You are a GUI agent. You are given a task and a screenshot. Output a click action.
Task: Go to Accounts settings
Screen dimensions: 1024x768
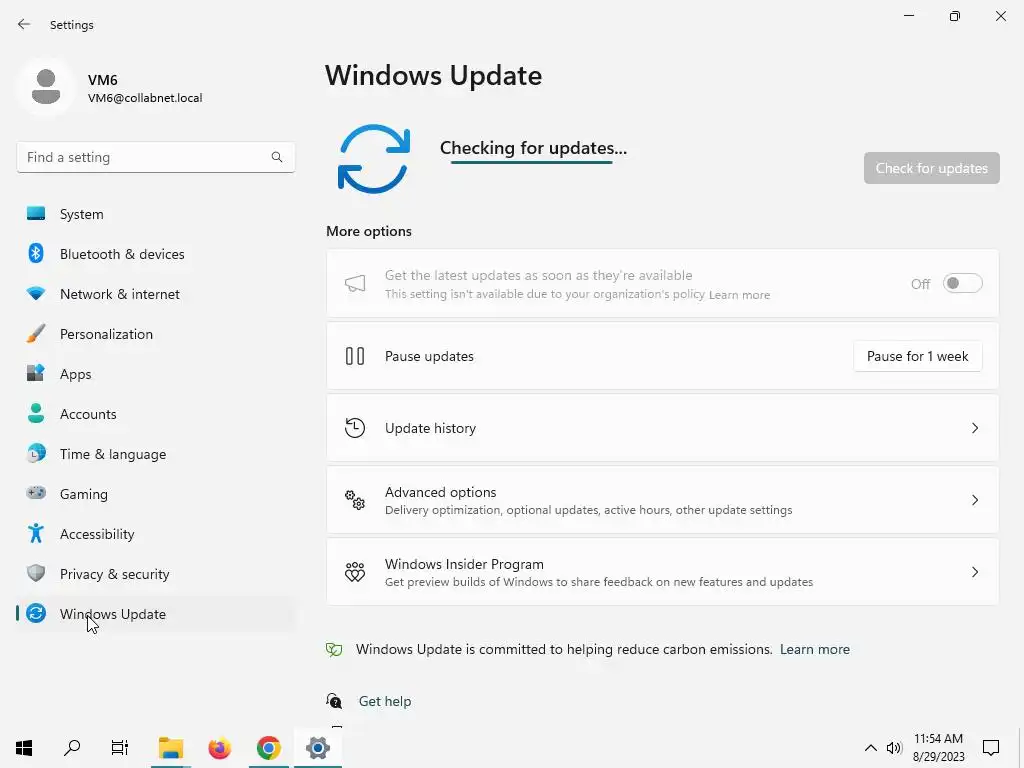coord(155,414)
